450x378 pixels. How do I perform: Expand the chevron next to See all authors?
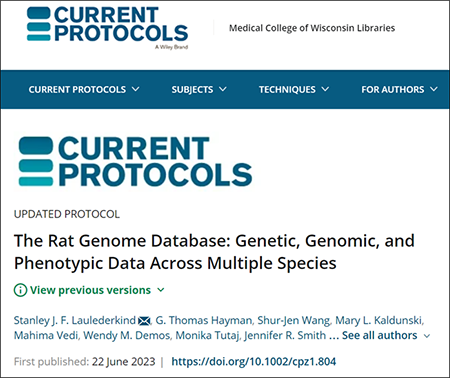pos(427,336)
